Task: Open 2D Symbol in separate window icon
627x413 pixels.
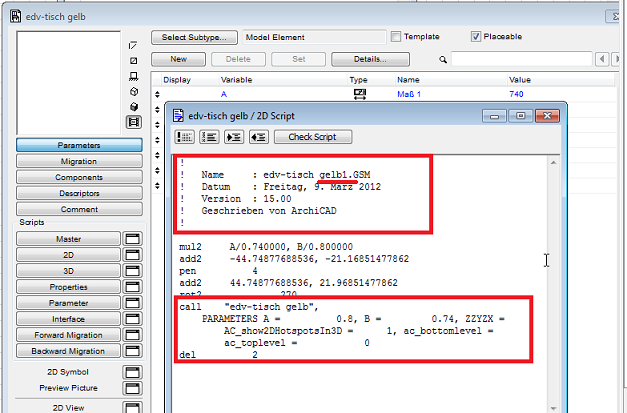Action: point(132,372)
